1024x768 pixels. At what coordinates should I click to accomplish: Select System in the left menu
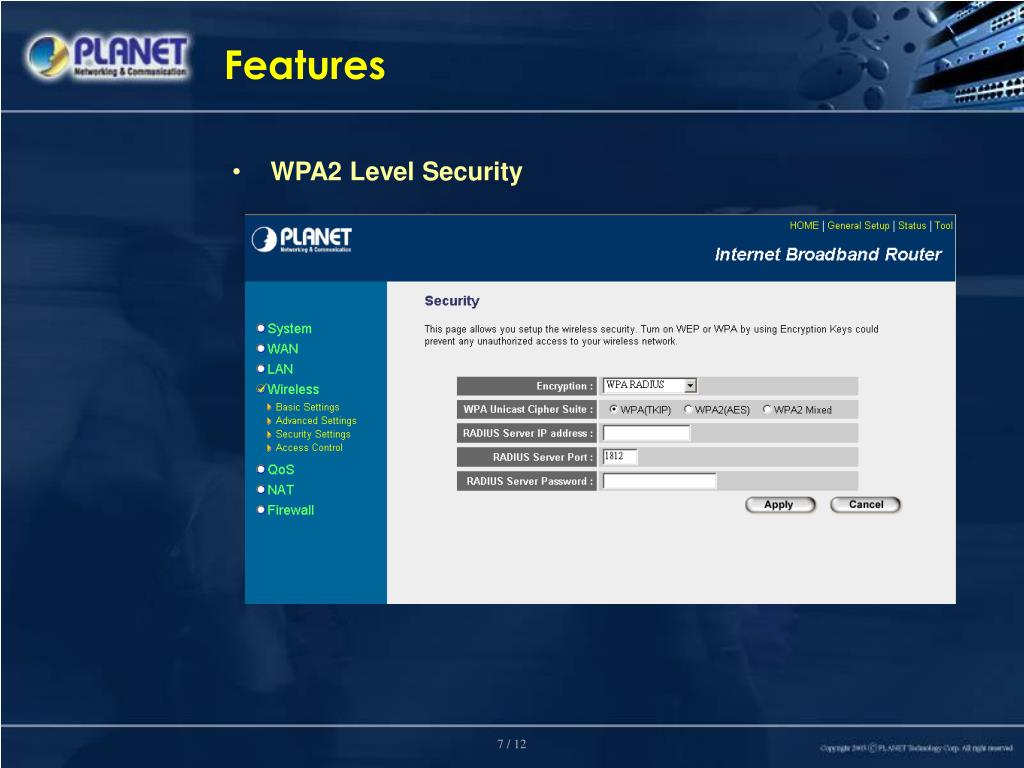pyautogui.click(x=289, y=328)
